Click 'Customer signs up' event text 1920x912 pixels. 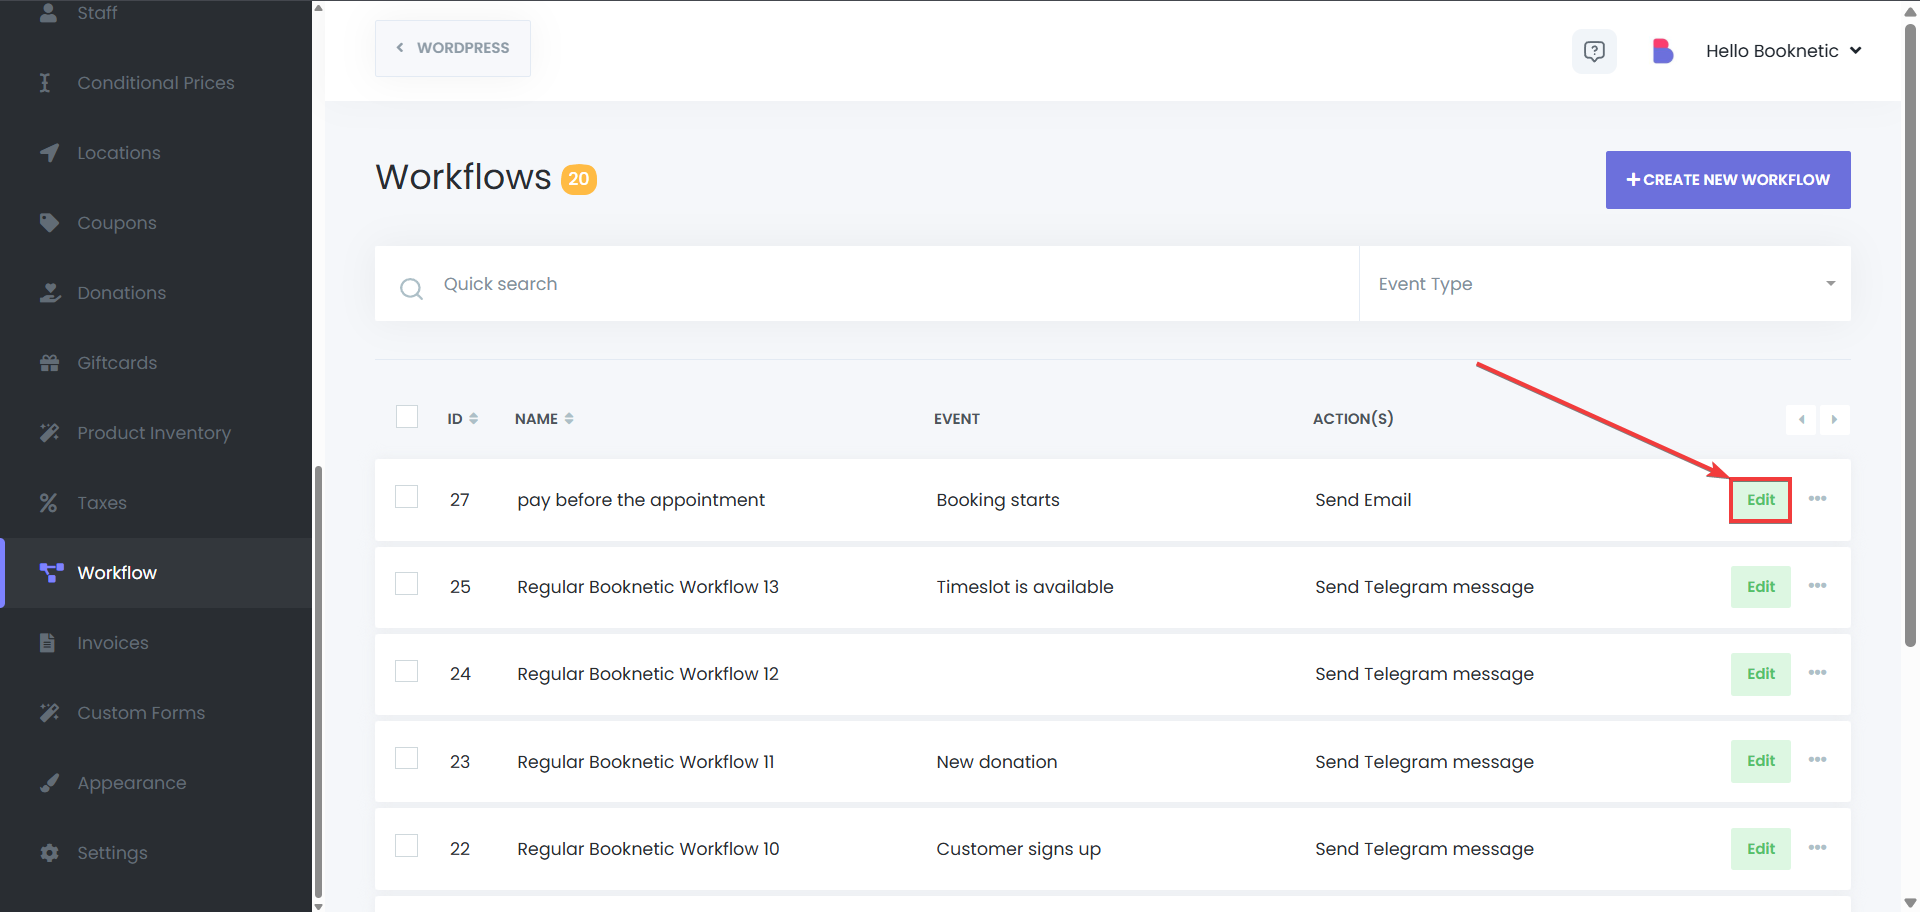[1018, 849]
